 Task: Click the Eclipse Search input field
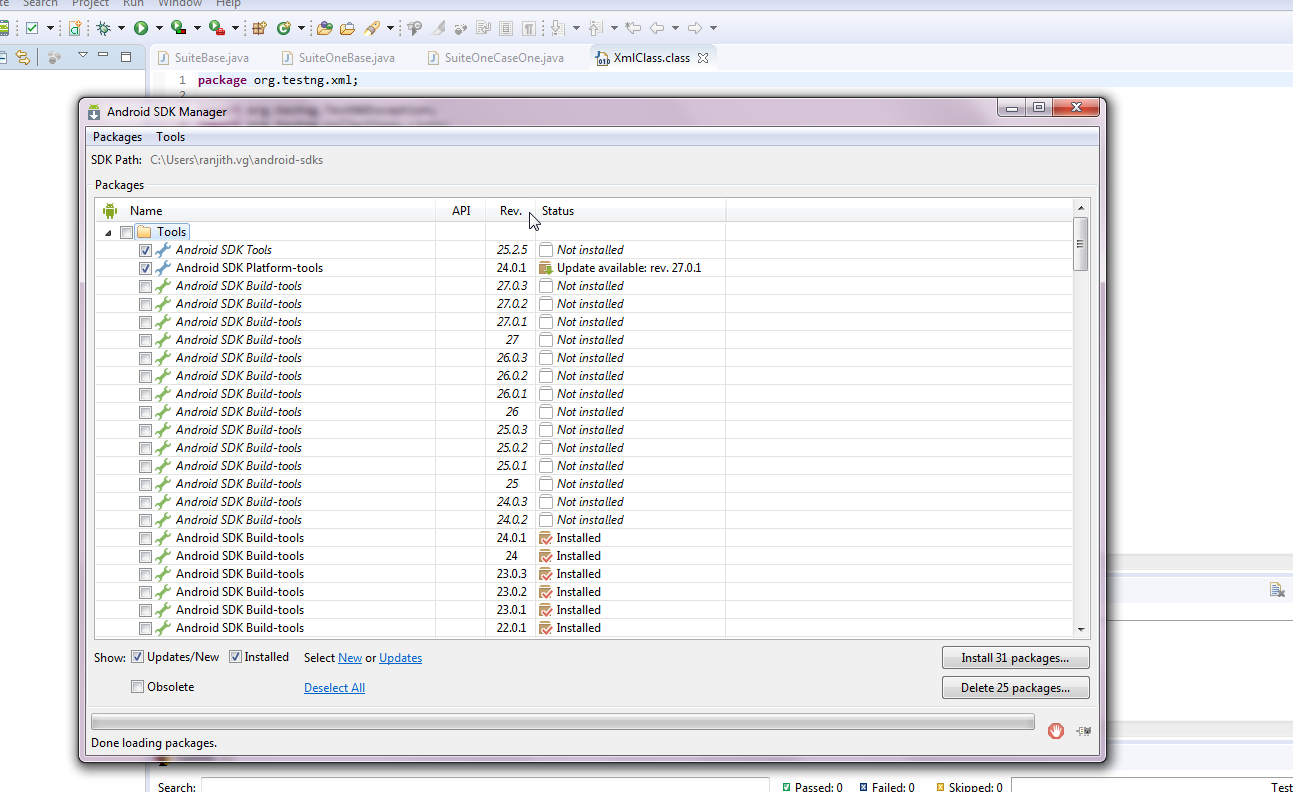coord(485,787)
